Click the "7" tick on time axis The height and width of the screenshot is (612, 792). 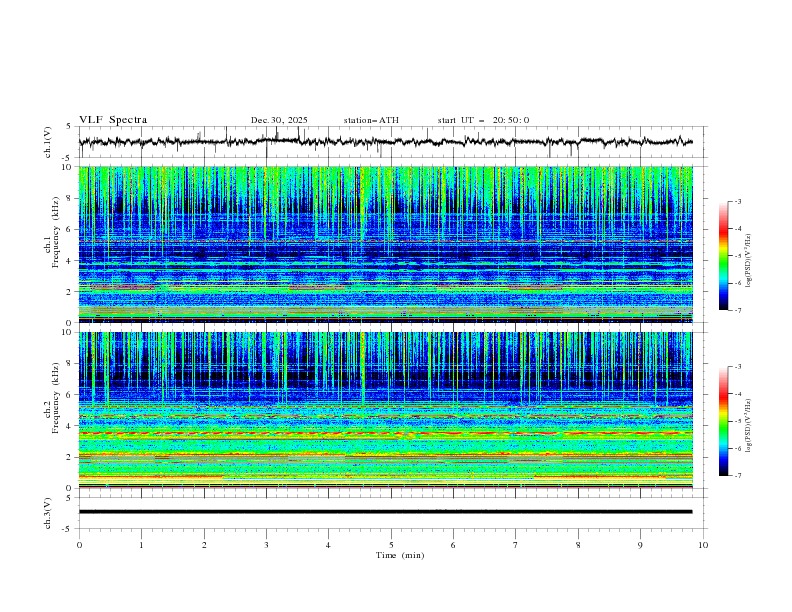(516, 545)
